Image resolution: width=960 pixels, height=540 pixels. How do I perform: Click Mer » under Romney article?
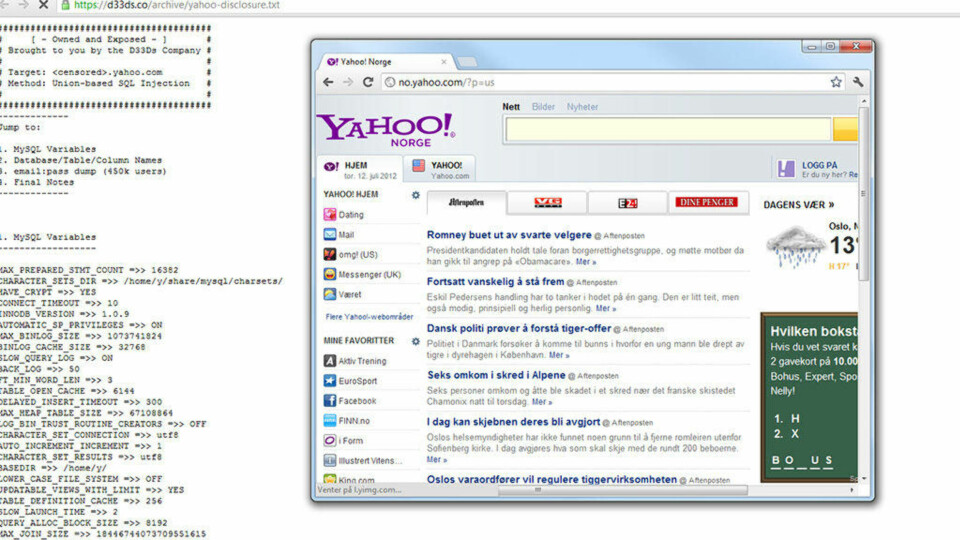[x=586, y=261]
